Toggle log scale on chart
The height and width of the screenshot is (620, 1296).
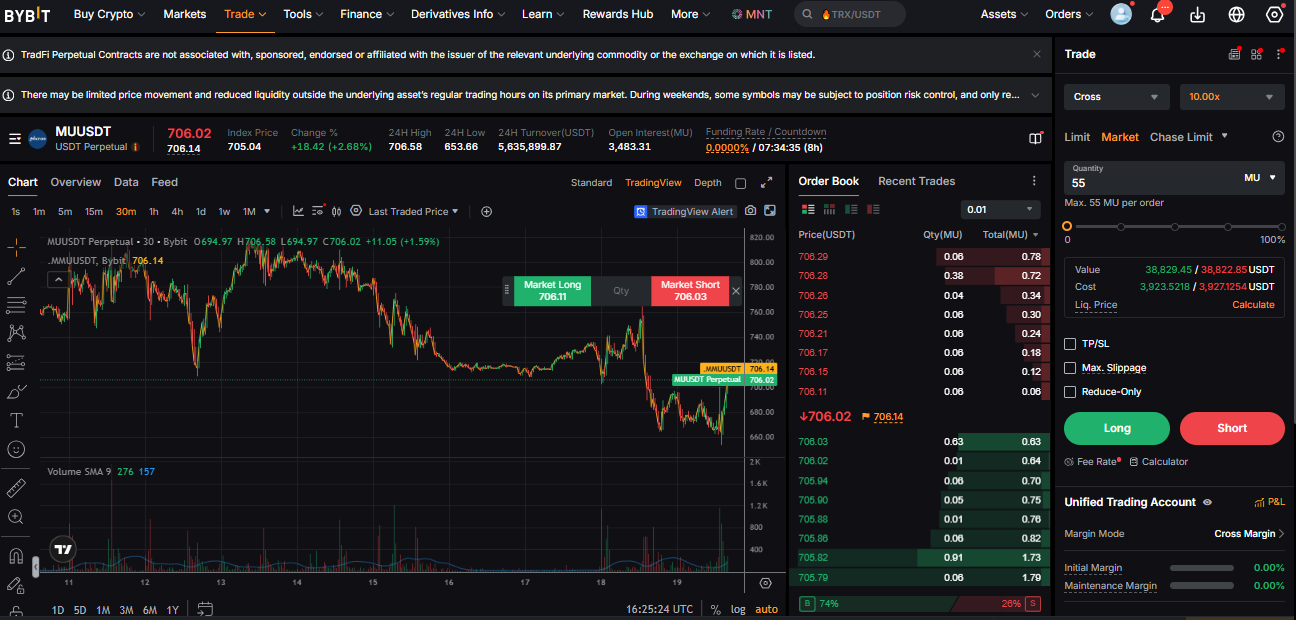[x=738, y=609]
